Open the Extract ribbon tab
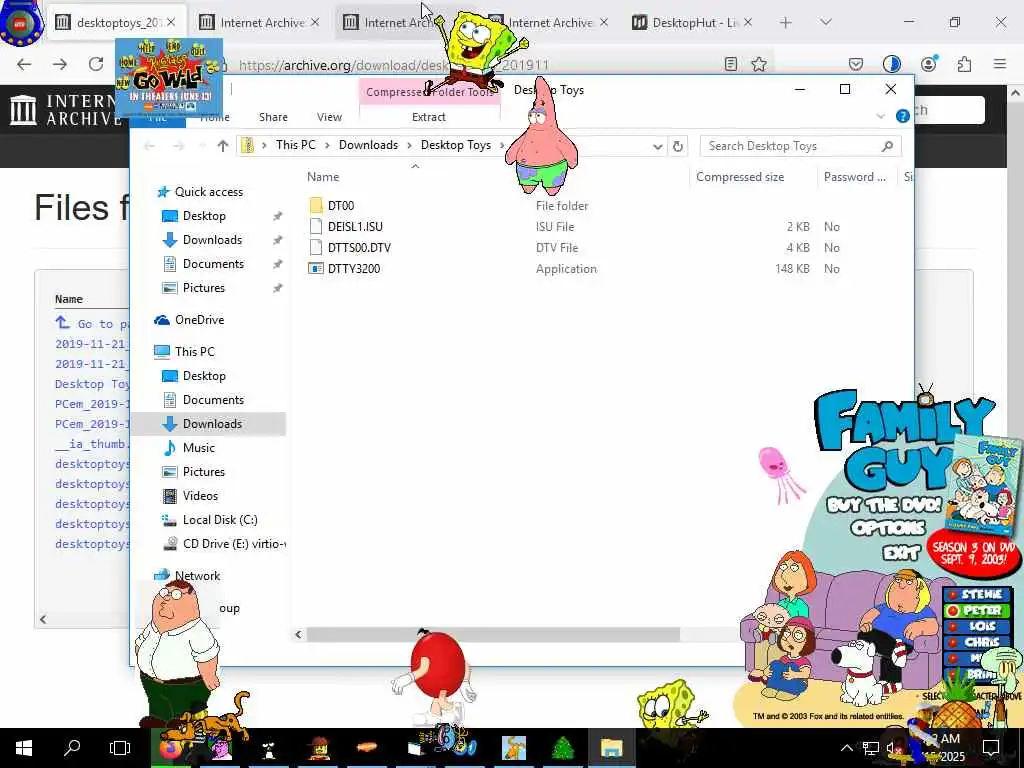The image size is (1024, 768). coord(428,117)
